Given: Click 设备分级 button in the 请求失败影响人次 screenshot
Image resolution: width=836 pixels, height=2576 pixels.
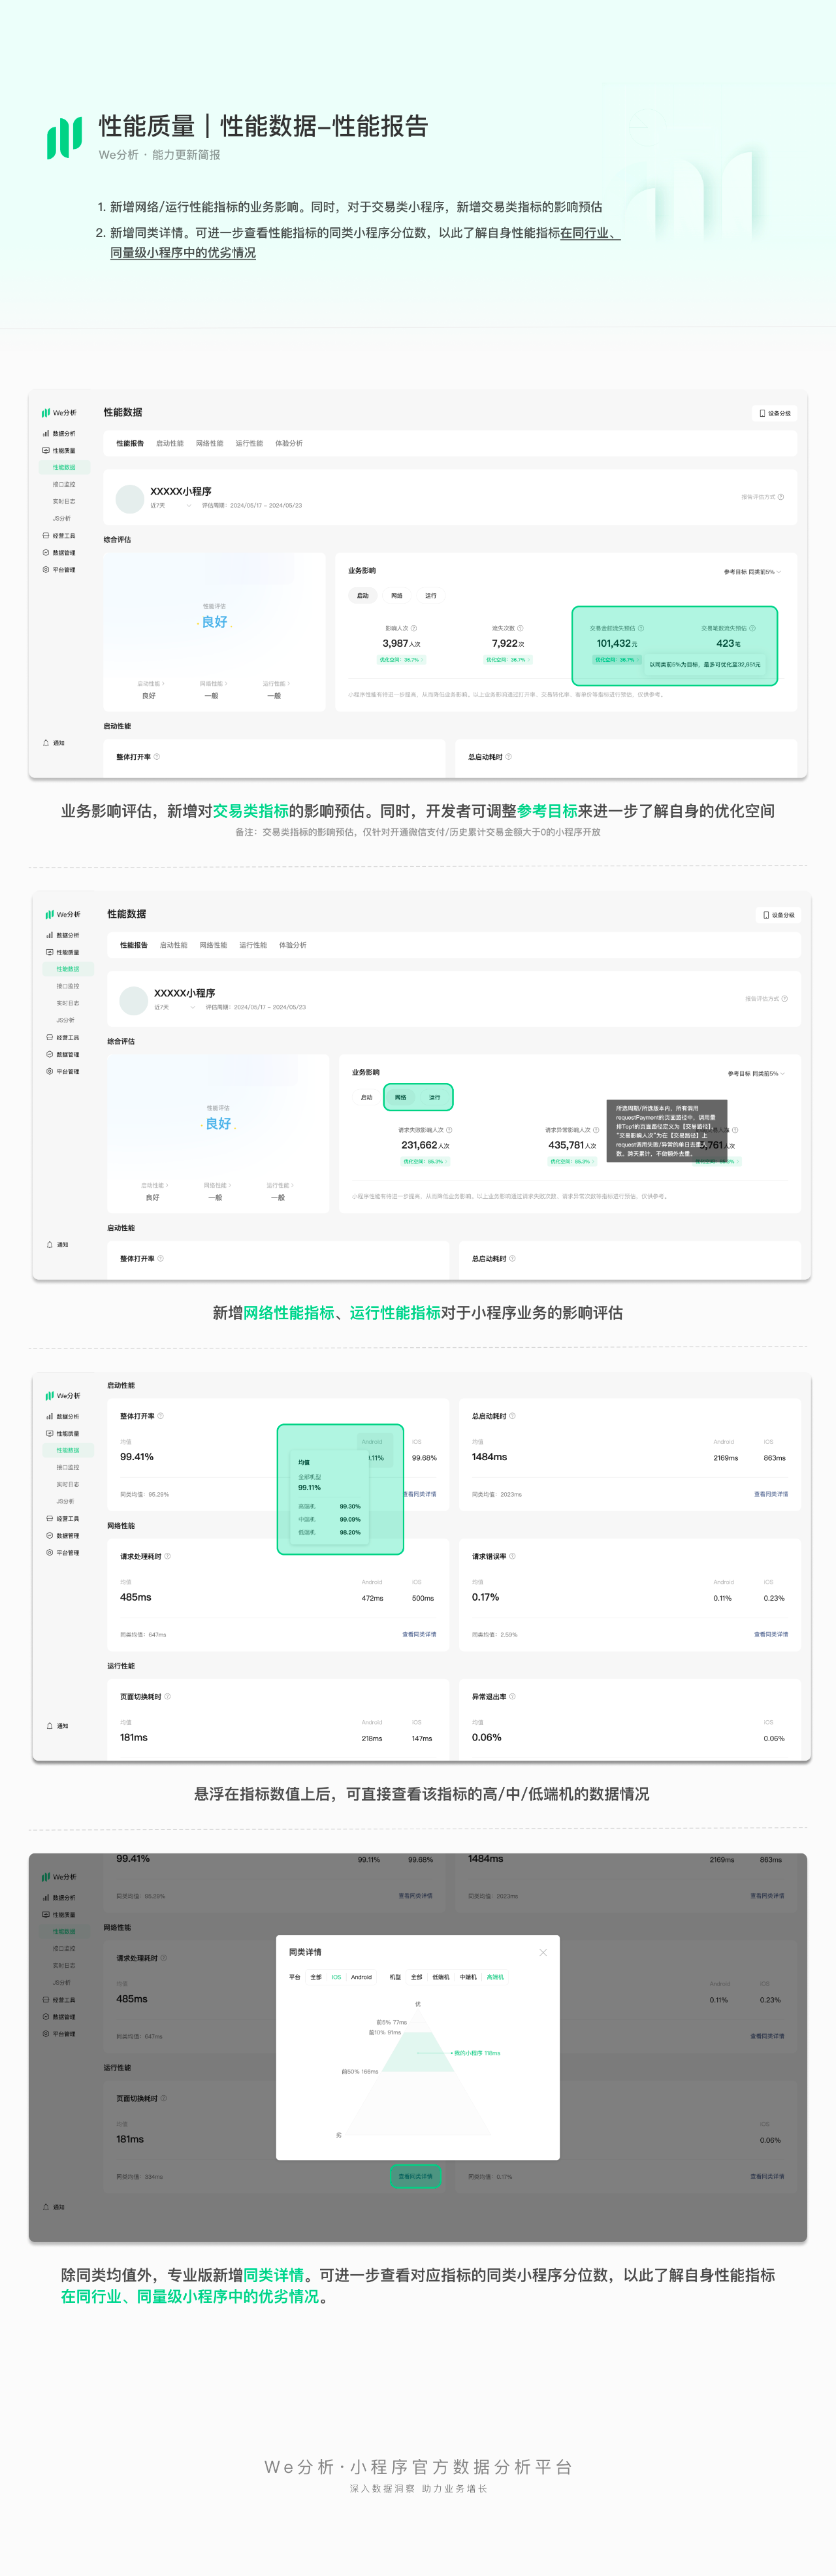Looking at the screenshot, I should pyautogui.click(x=779, y=915).
